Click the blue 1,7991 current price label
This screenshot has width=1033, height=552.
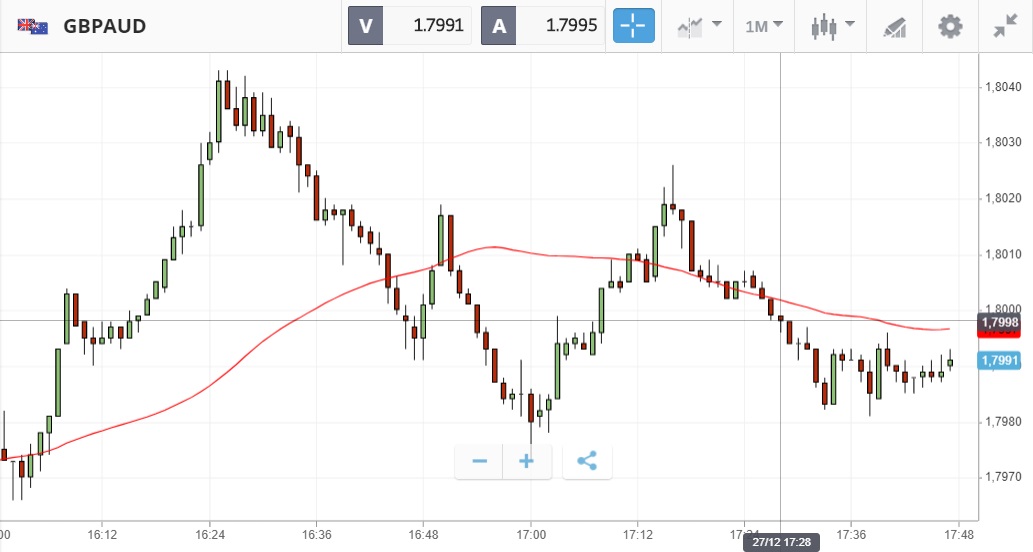click(999, 361)
